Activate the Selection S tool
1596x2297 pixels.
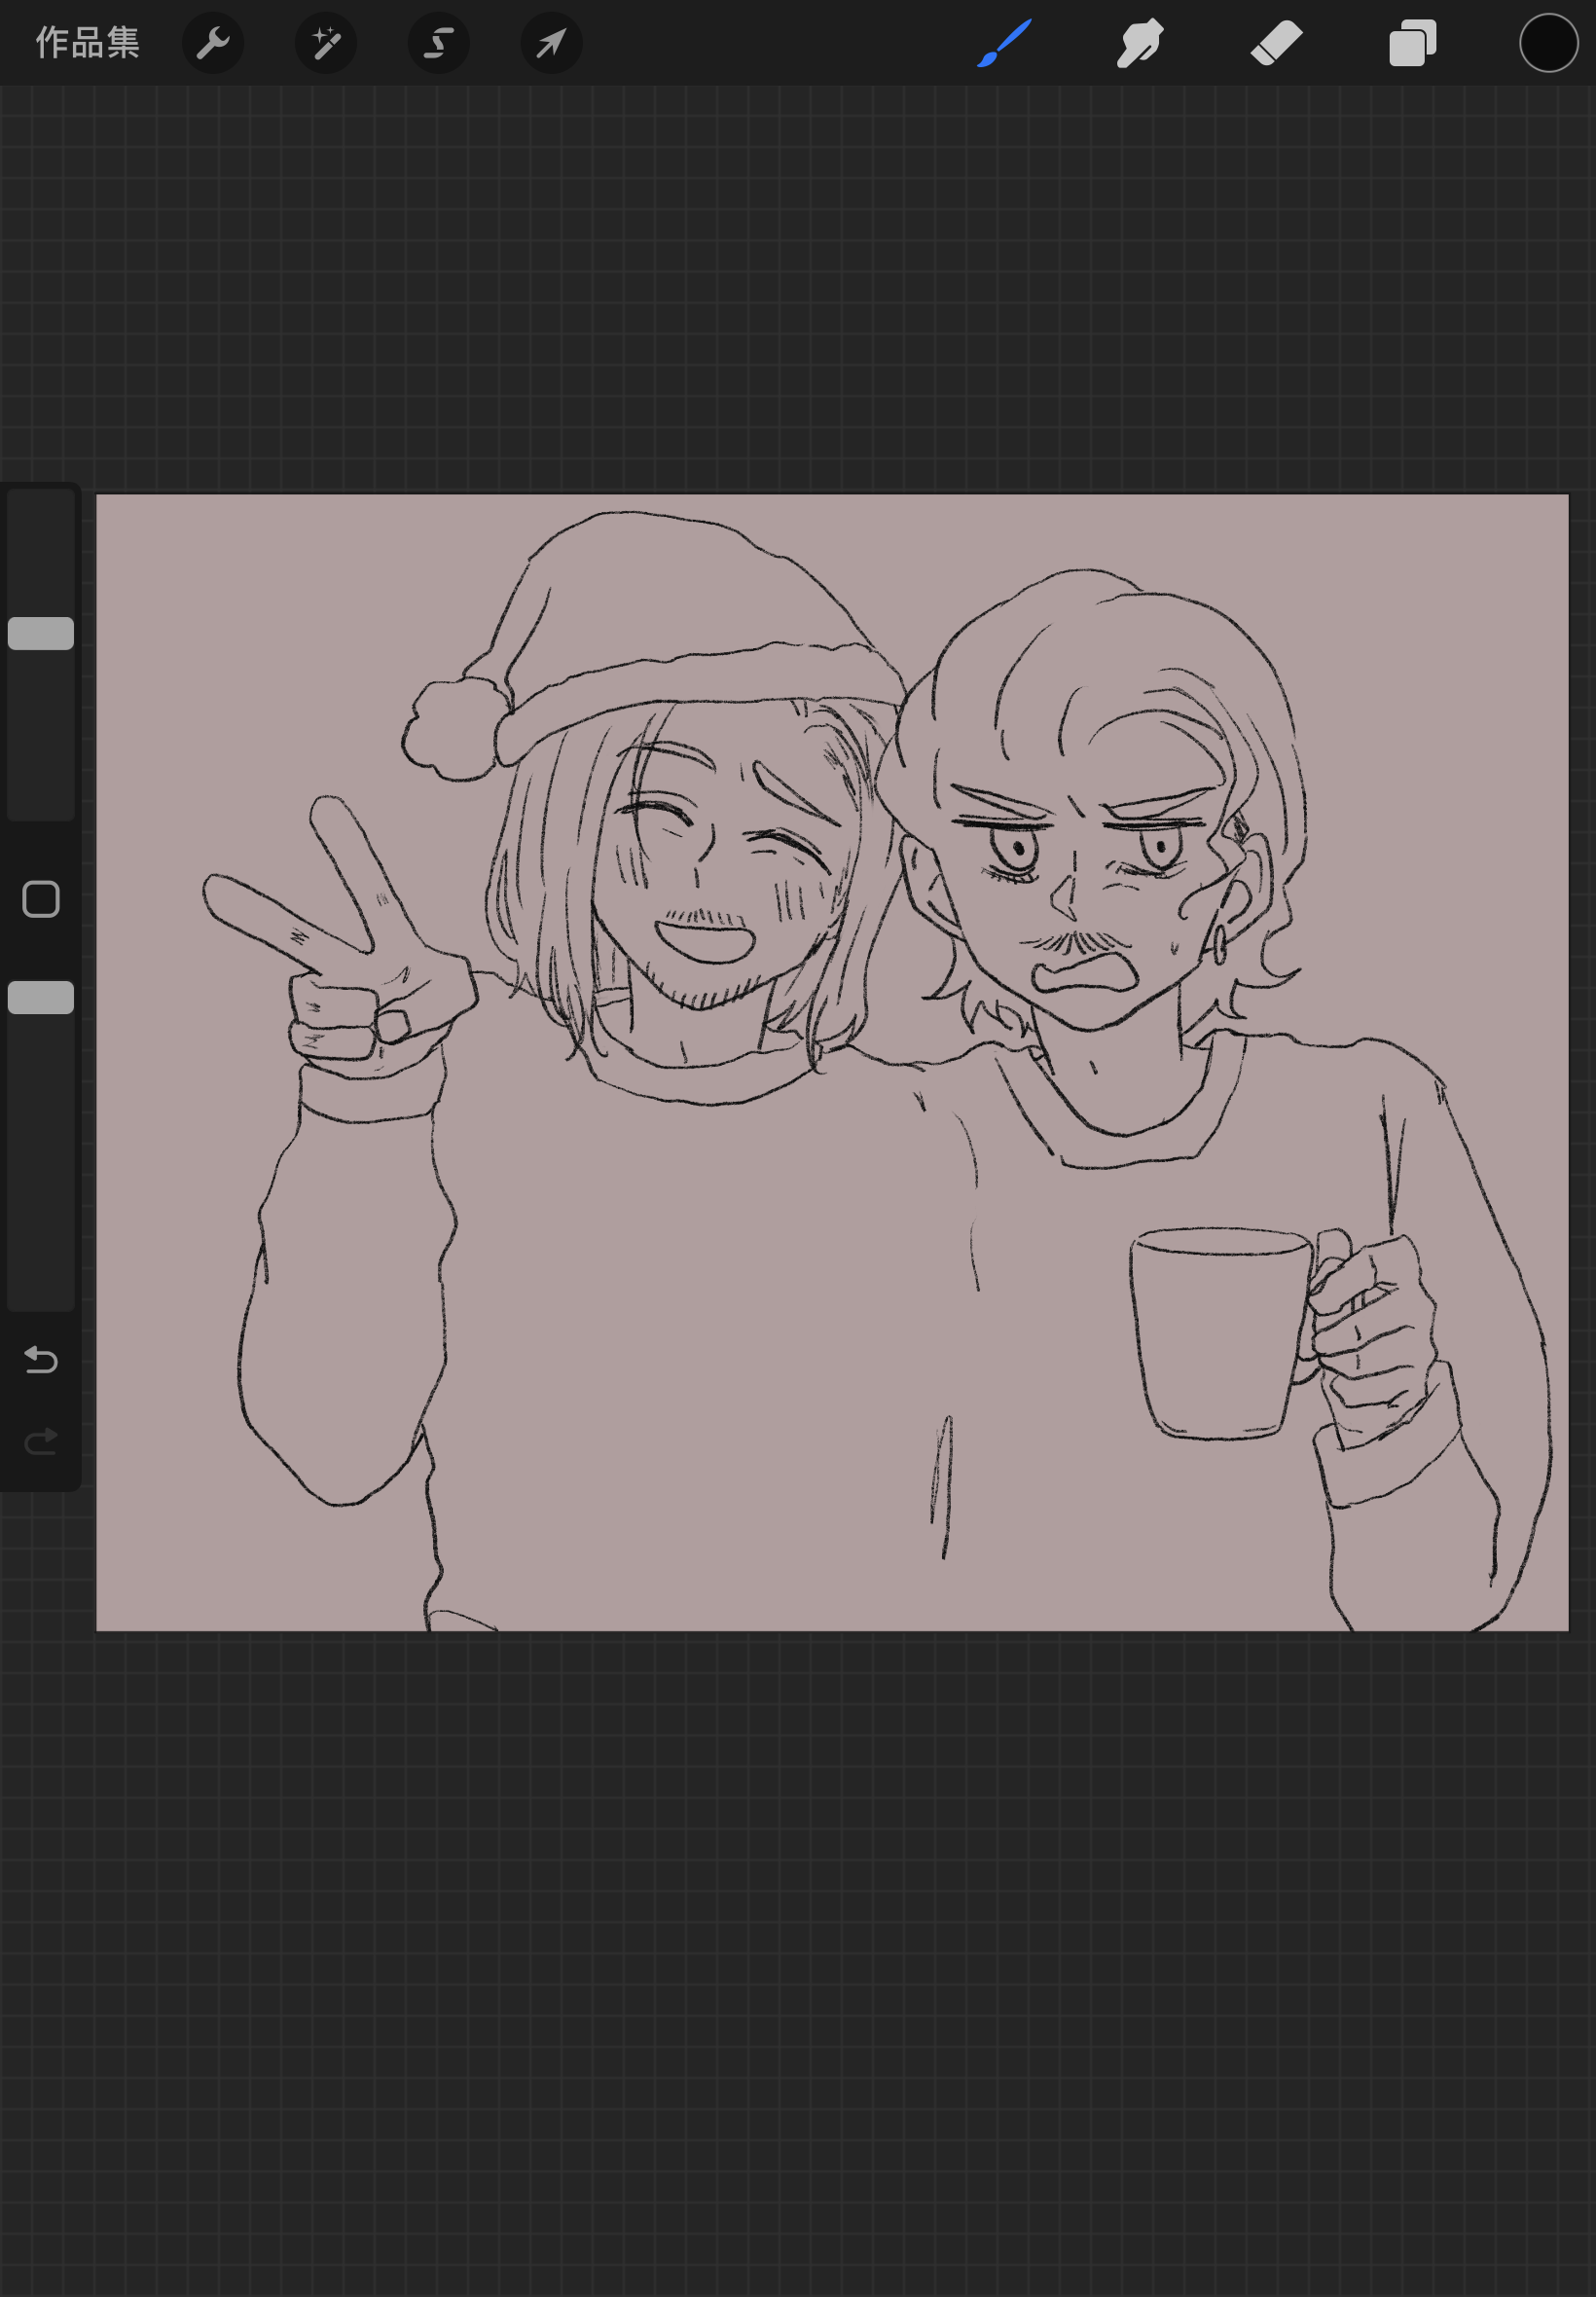[x=439, y=43]
